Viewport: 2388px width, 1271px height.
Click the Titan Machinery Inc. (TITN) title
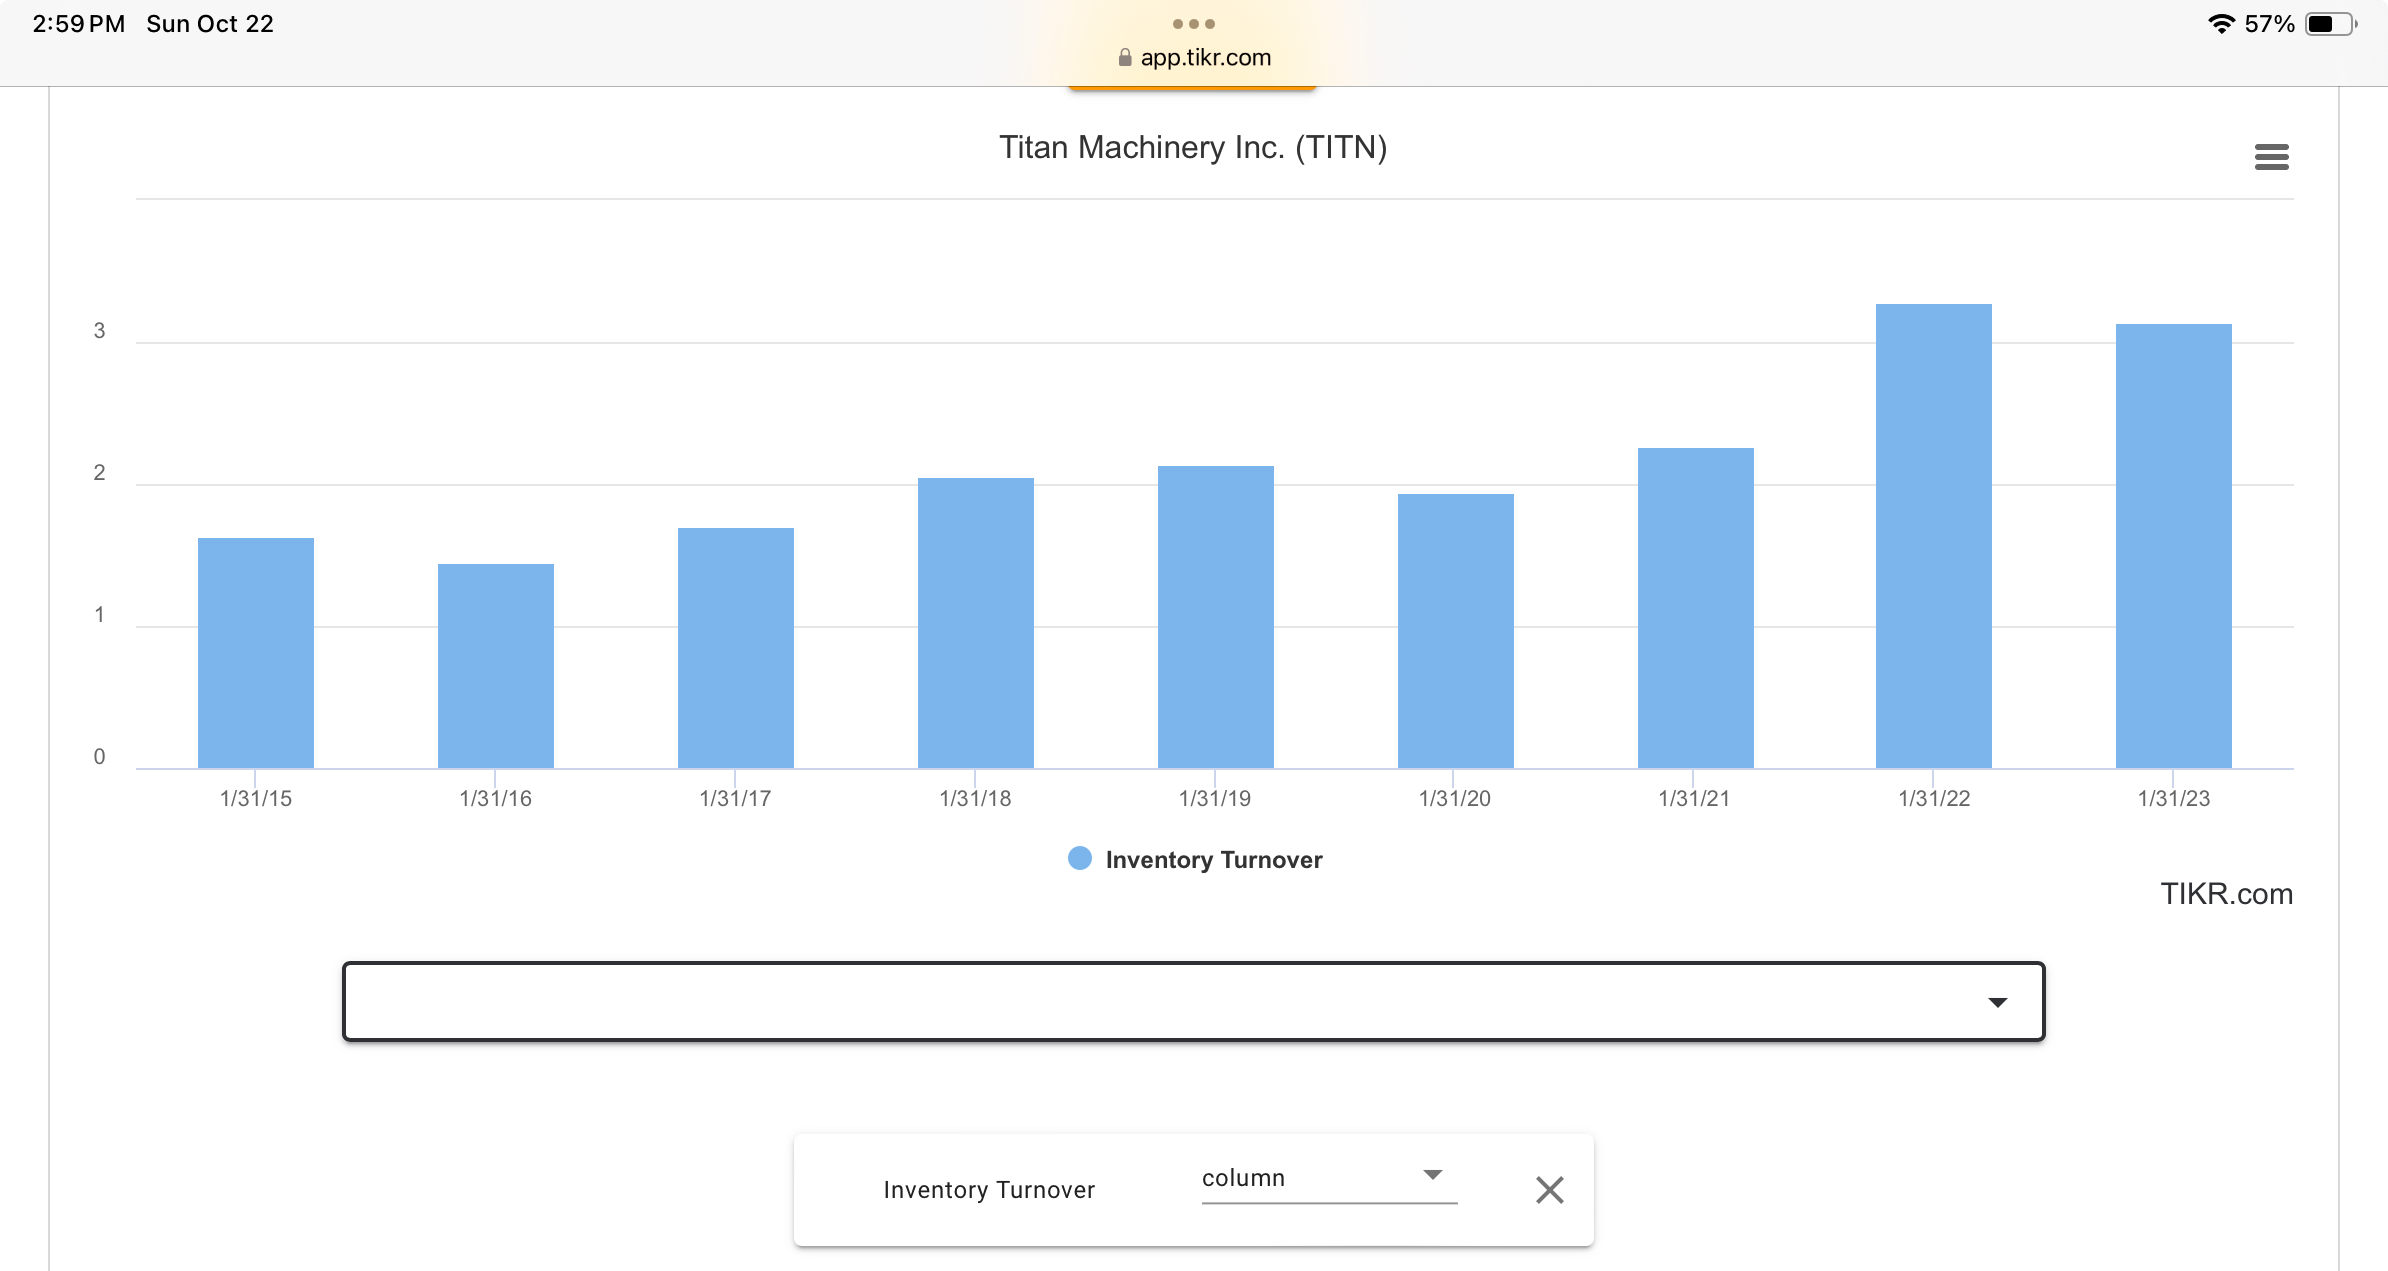pyautogui.click(x=1193, y=148)
